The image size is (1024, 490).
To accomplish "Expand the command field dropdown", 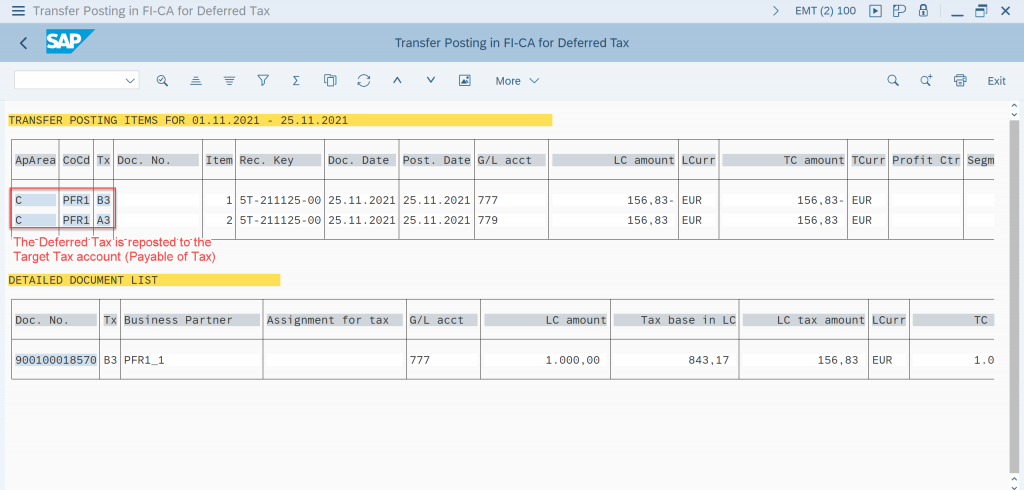I will pos(129,80).
